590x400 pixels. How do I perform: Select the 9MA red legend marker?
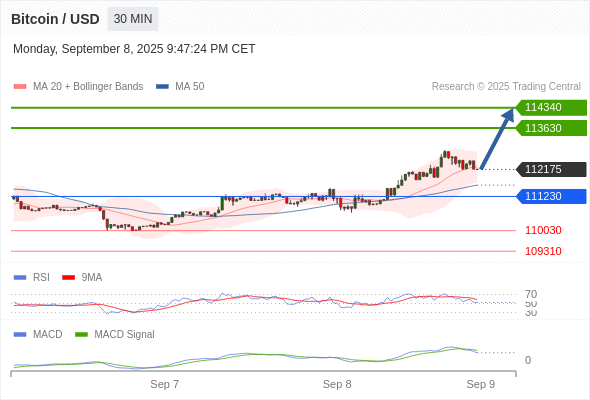[68, 278]
